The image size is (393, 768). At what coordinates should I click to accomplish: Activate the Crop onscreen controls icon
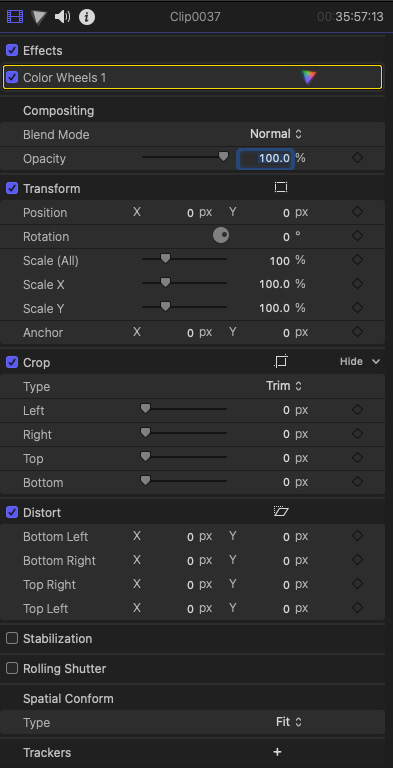tap(281, 362)
